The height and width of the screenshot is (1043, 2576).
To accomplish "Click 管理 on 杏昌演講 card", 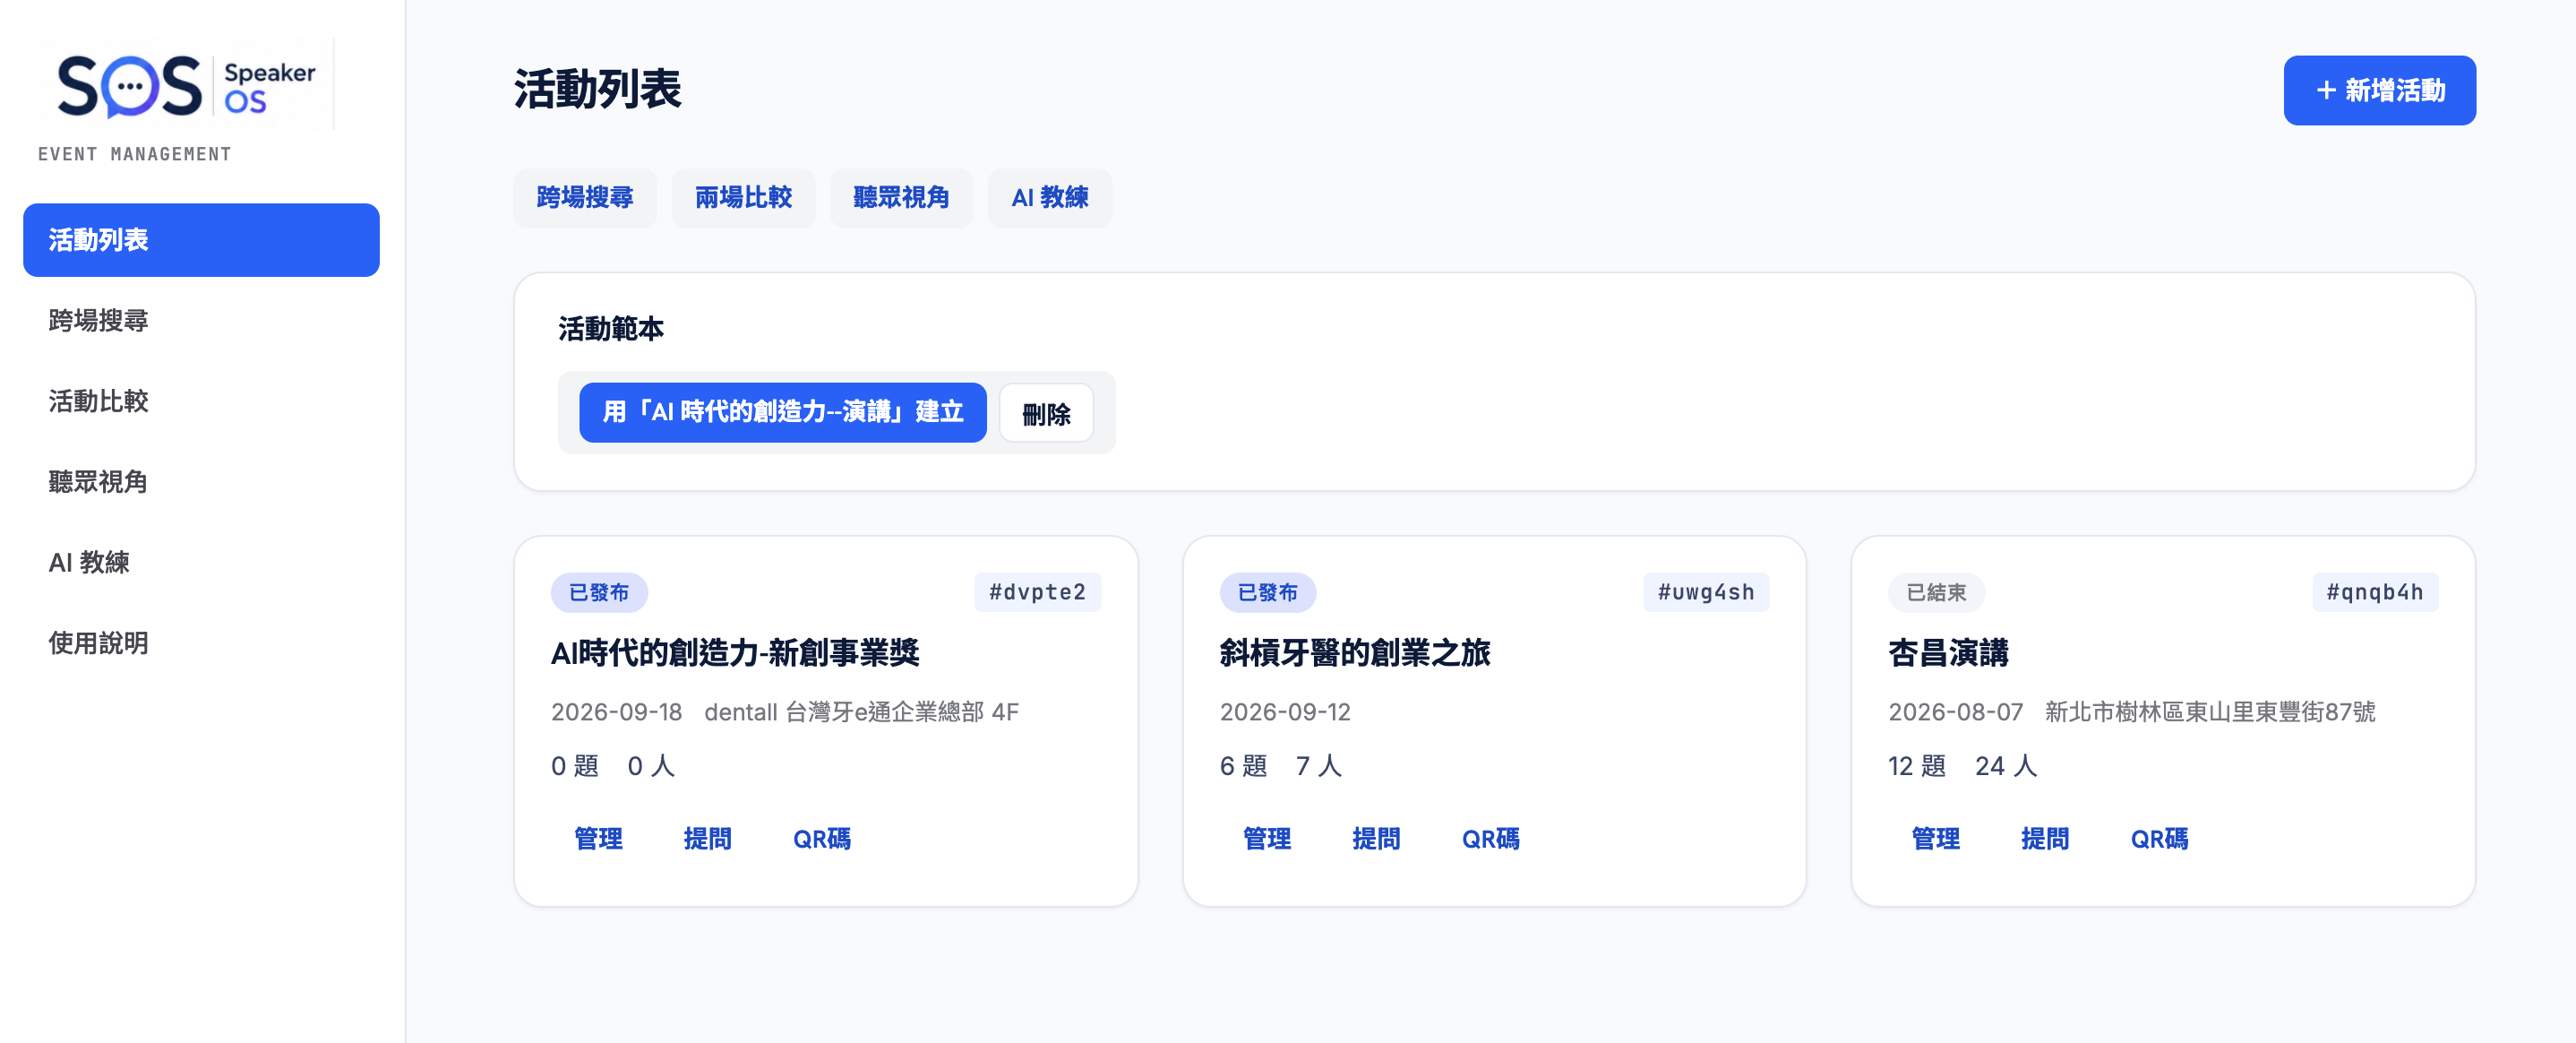I will coord(1936,839).
